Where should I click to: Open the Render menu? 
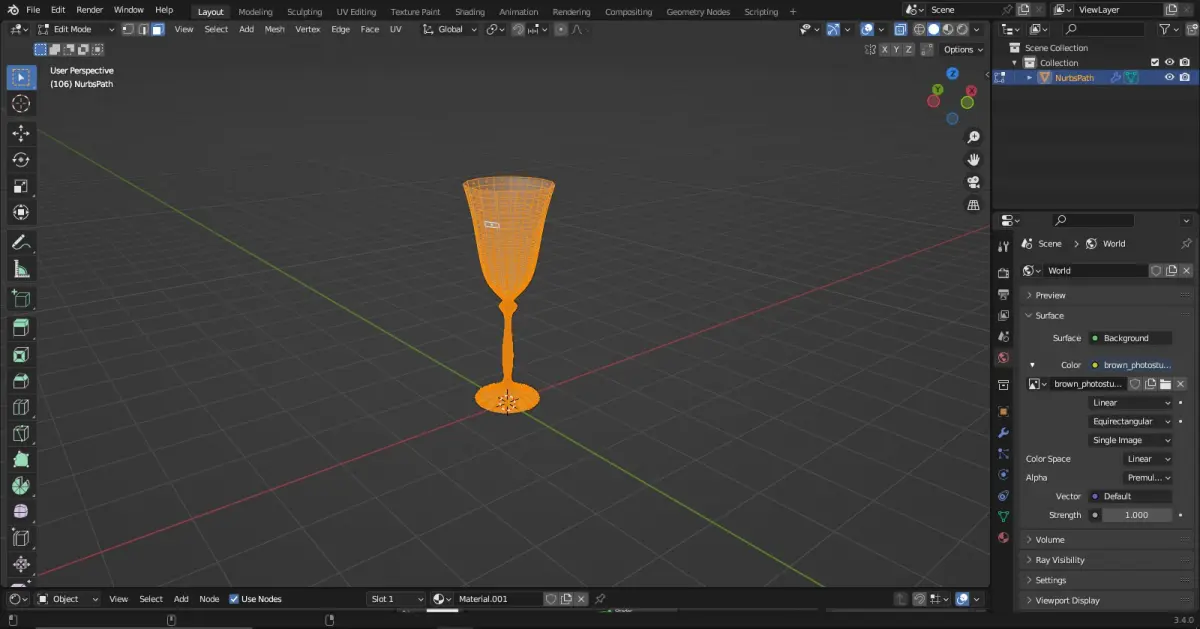coord(90,10)
